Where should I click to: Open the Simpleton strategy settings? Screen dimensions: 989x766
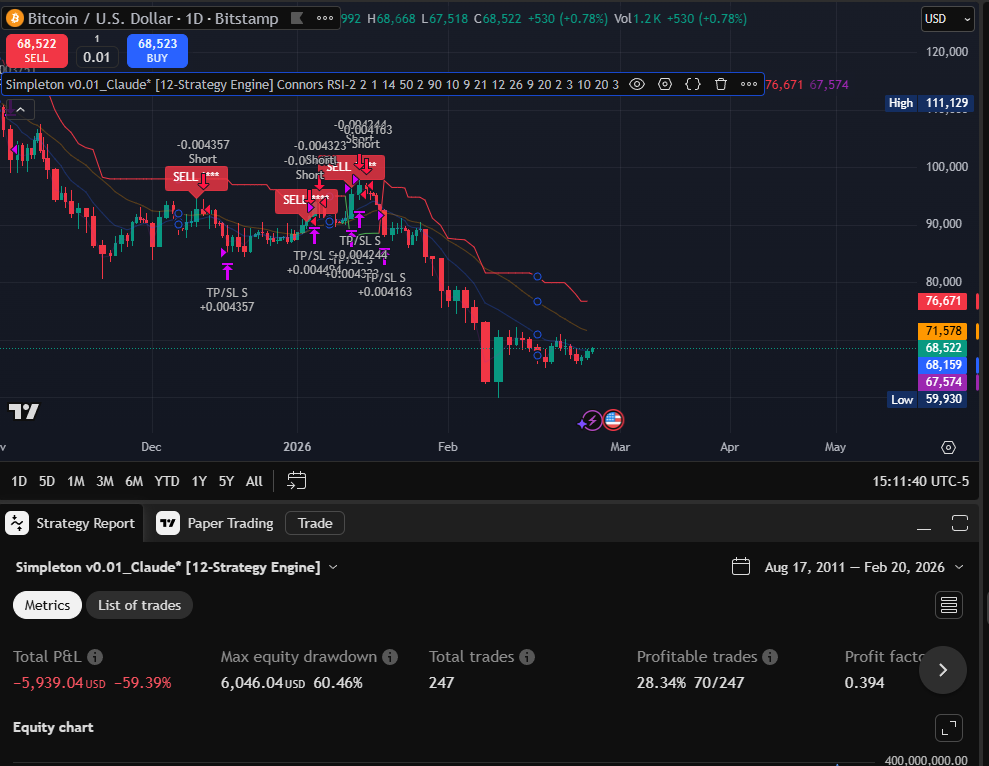(665, 84)
